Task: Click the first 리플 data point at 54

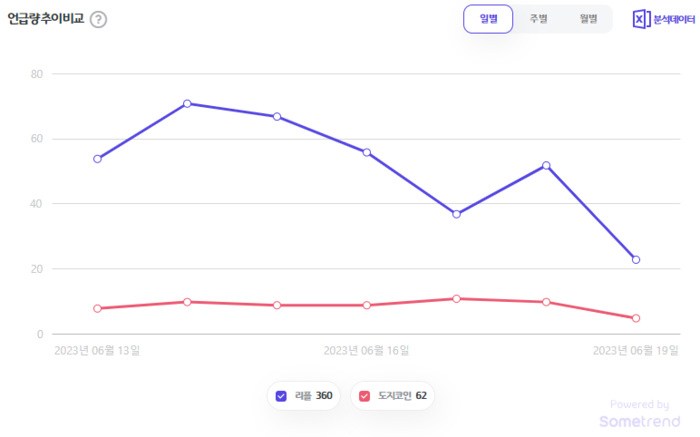Action: pyautogui.click(x=97, y=159)
